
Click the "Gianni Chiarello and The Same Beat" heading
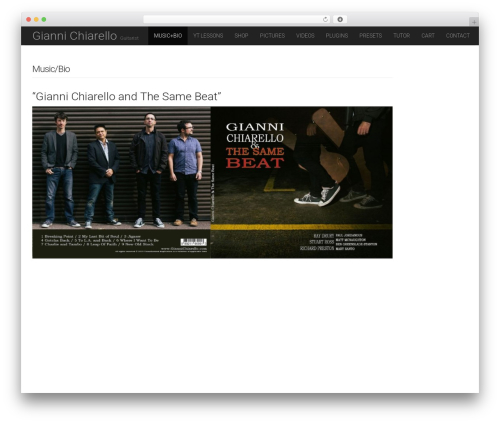(x=127, y=96)
